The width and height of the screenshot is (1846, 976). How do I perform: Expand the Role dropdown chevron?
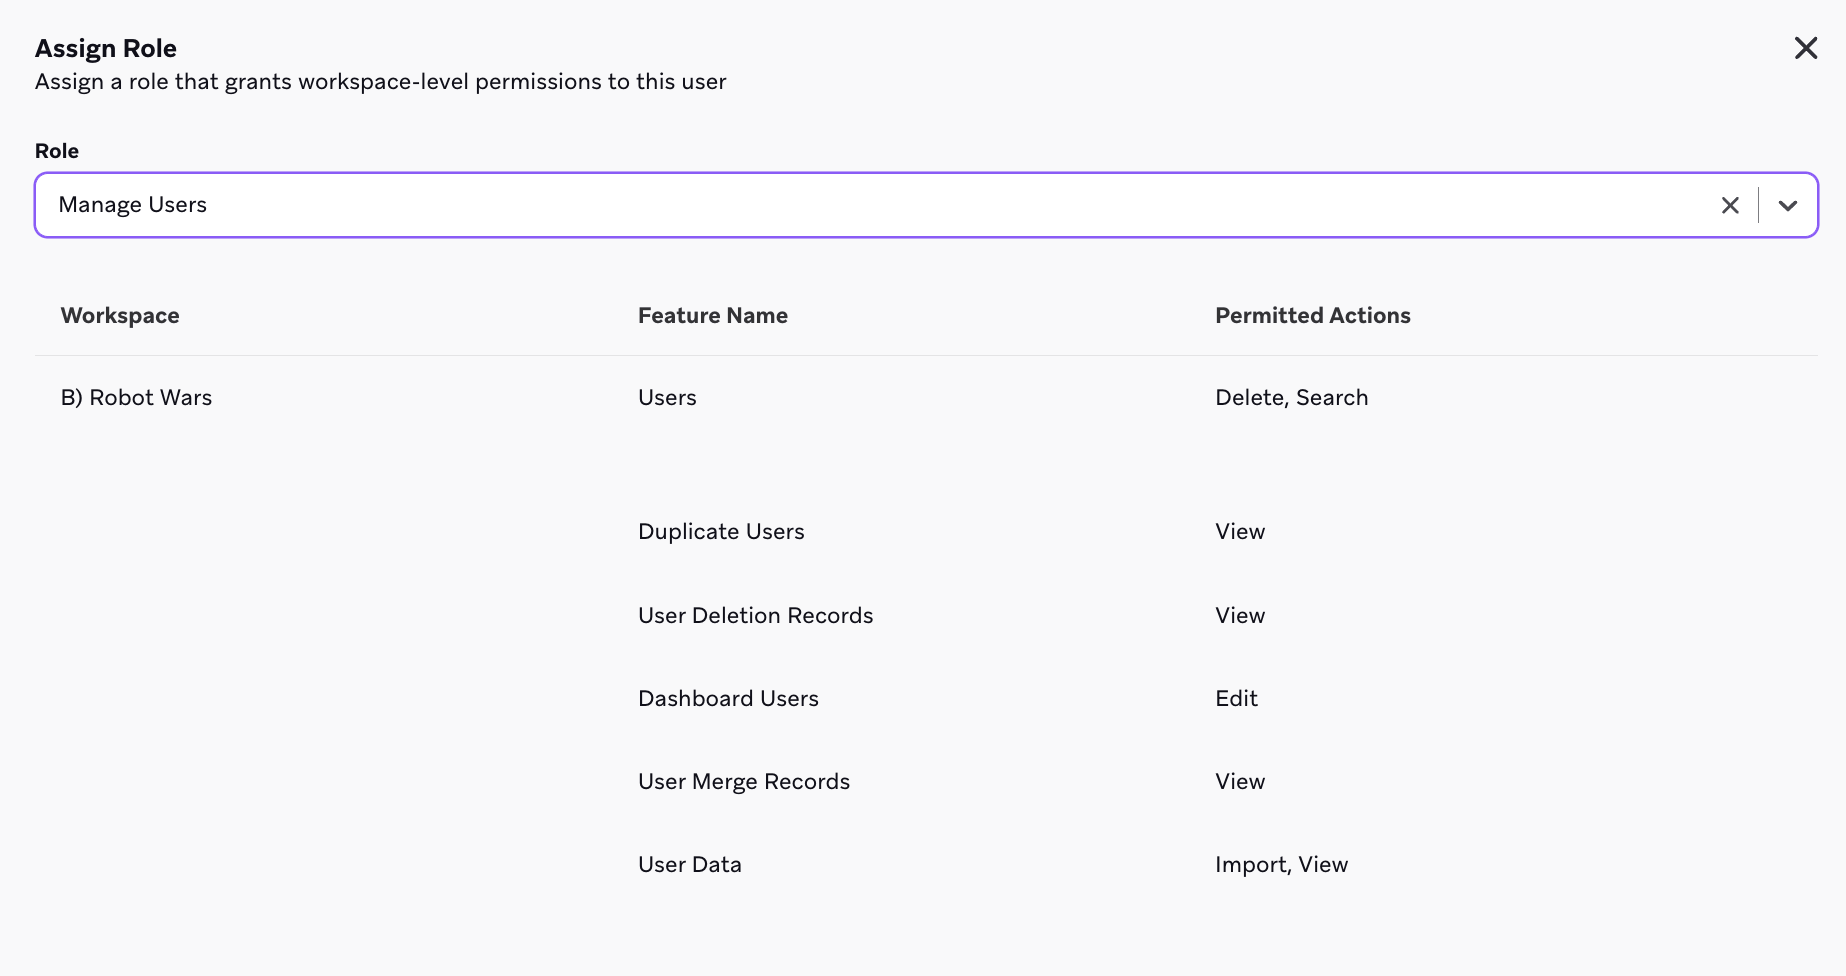point(1787,205)
